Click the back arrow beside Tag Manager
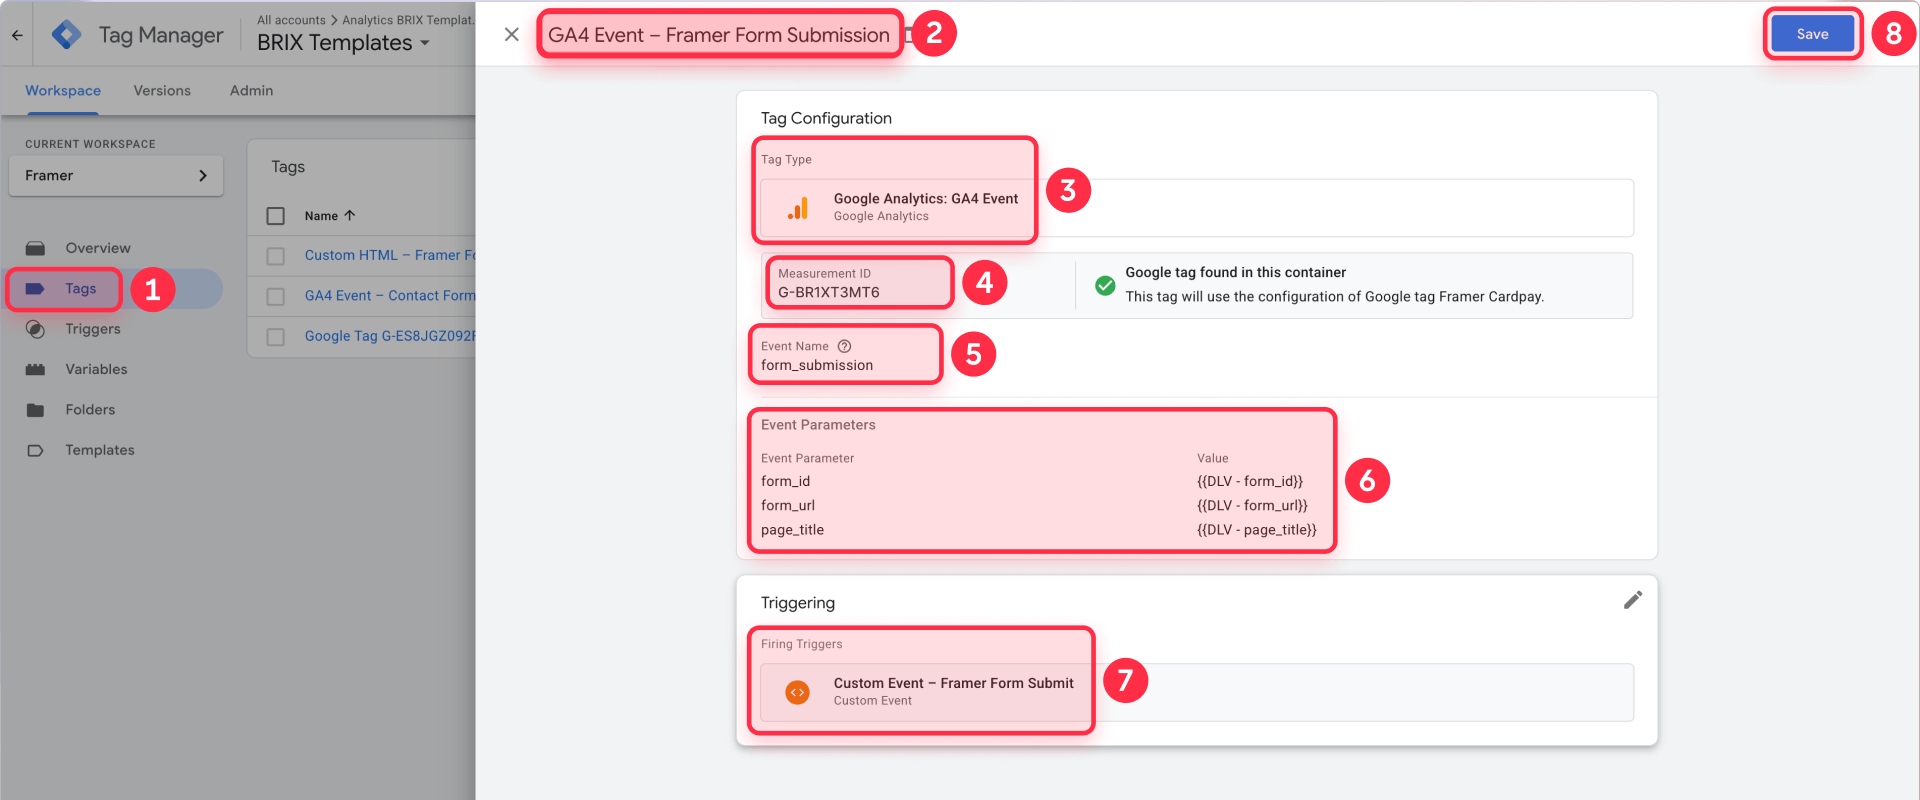The height and width of the screenshot is (800, 1920). click(x=17, y=35)
